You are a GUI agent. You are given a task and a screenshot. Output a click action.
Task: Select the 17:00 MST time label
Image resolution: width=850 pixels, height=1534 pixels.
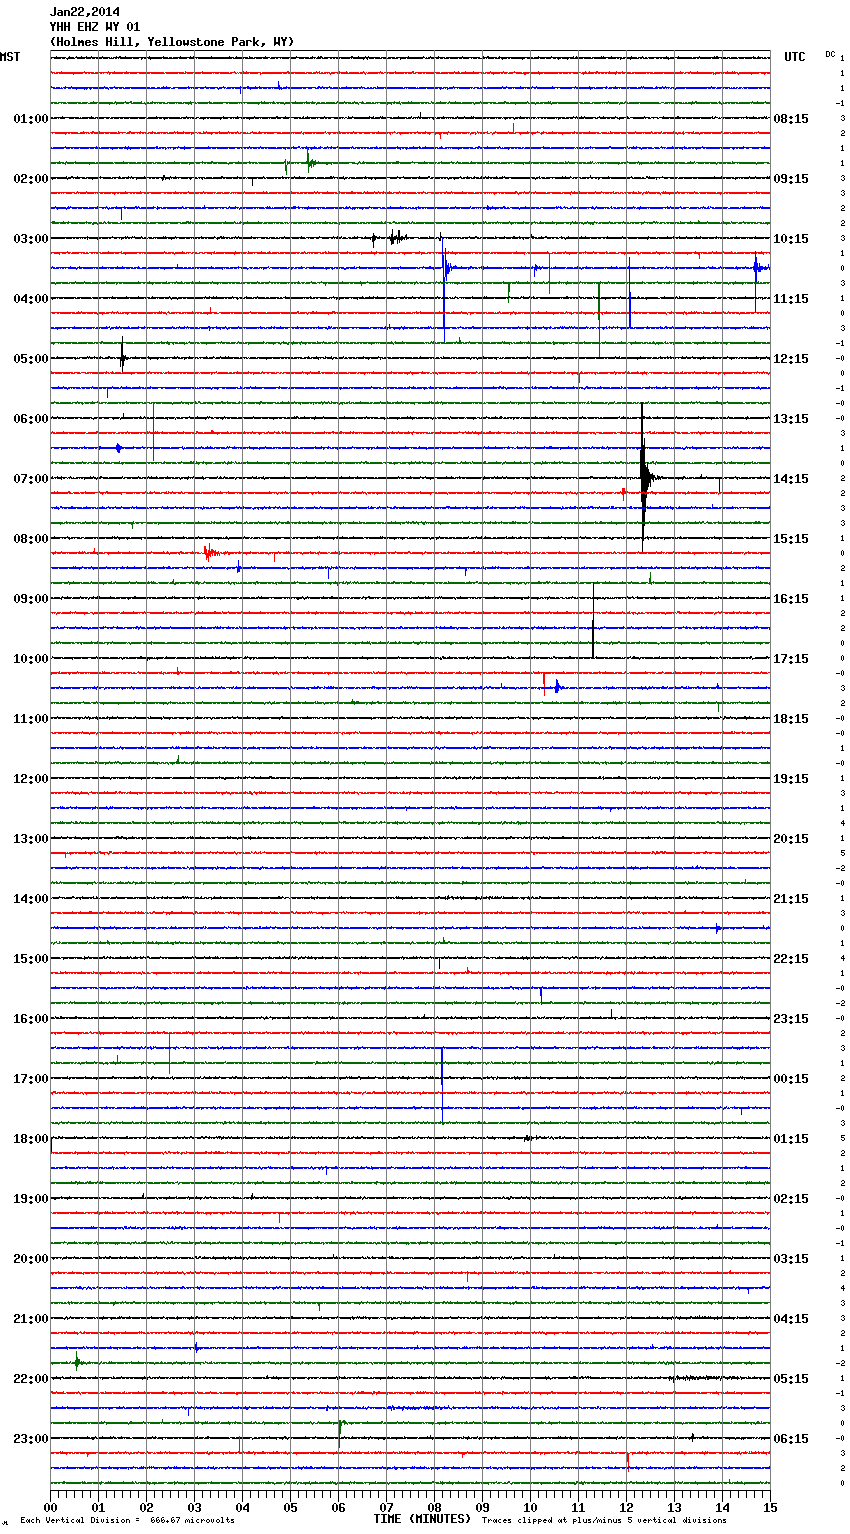tap(31, 1079)
